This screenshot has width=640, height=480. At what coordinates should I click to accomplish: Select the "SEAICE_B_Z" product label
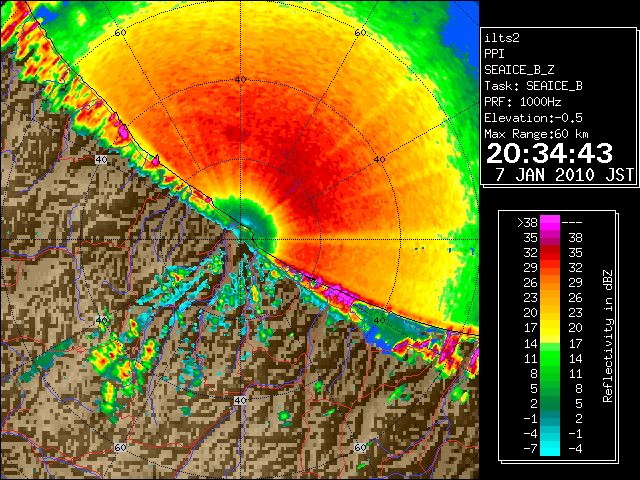click(519, 70)
